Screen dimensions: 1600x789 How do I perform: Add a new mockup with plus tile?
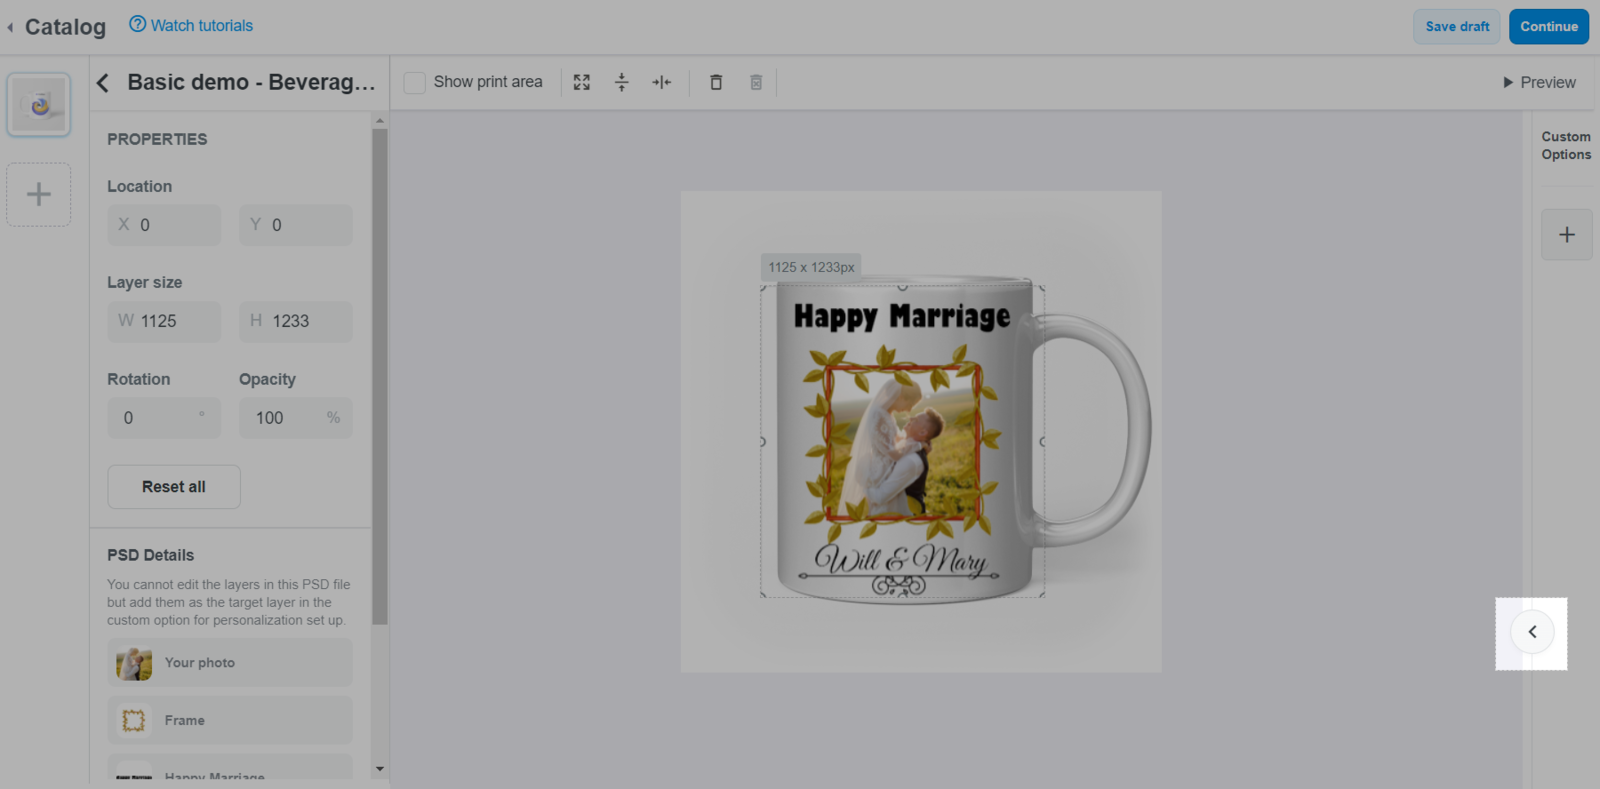point(39,194)
